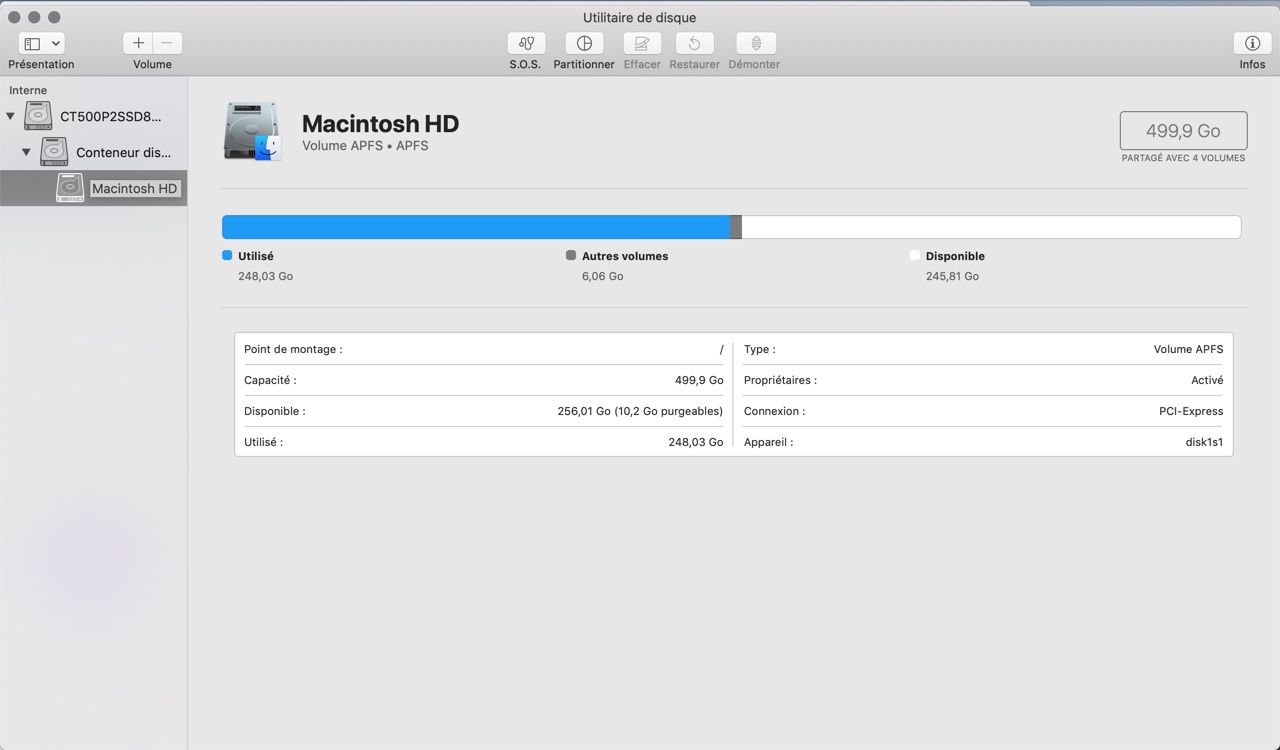Click the Présentation toolbar label
Screen dimensions: 1280x750
[x=41, y=64]
